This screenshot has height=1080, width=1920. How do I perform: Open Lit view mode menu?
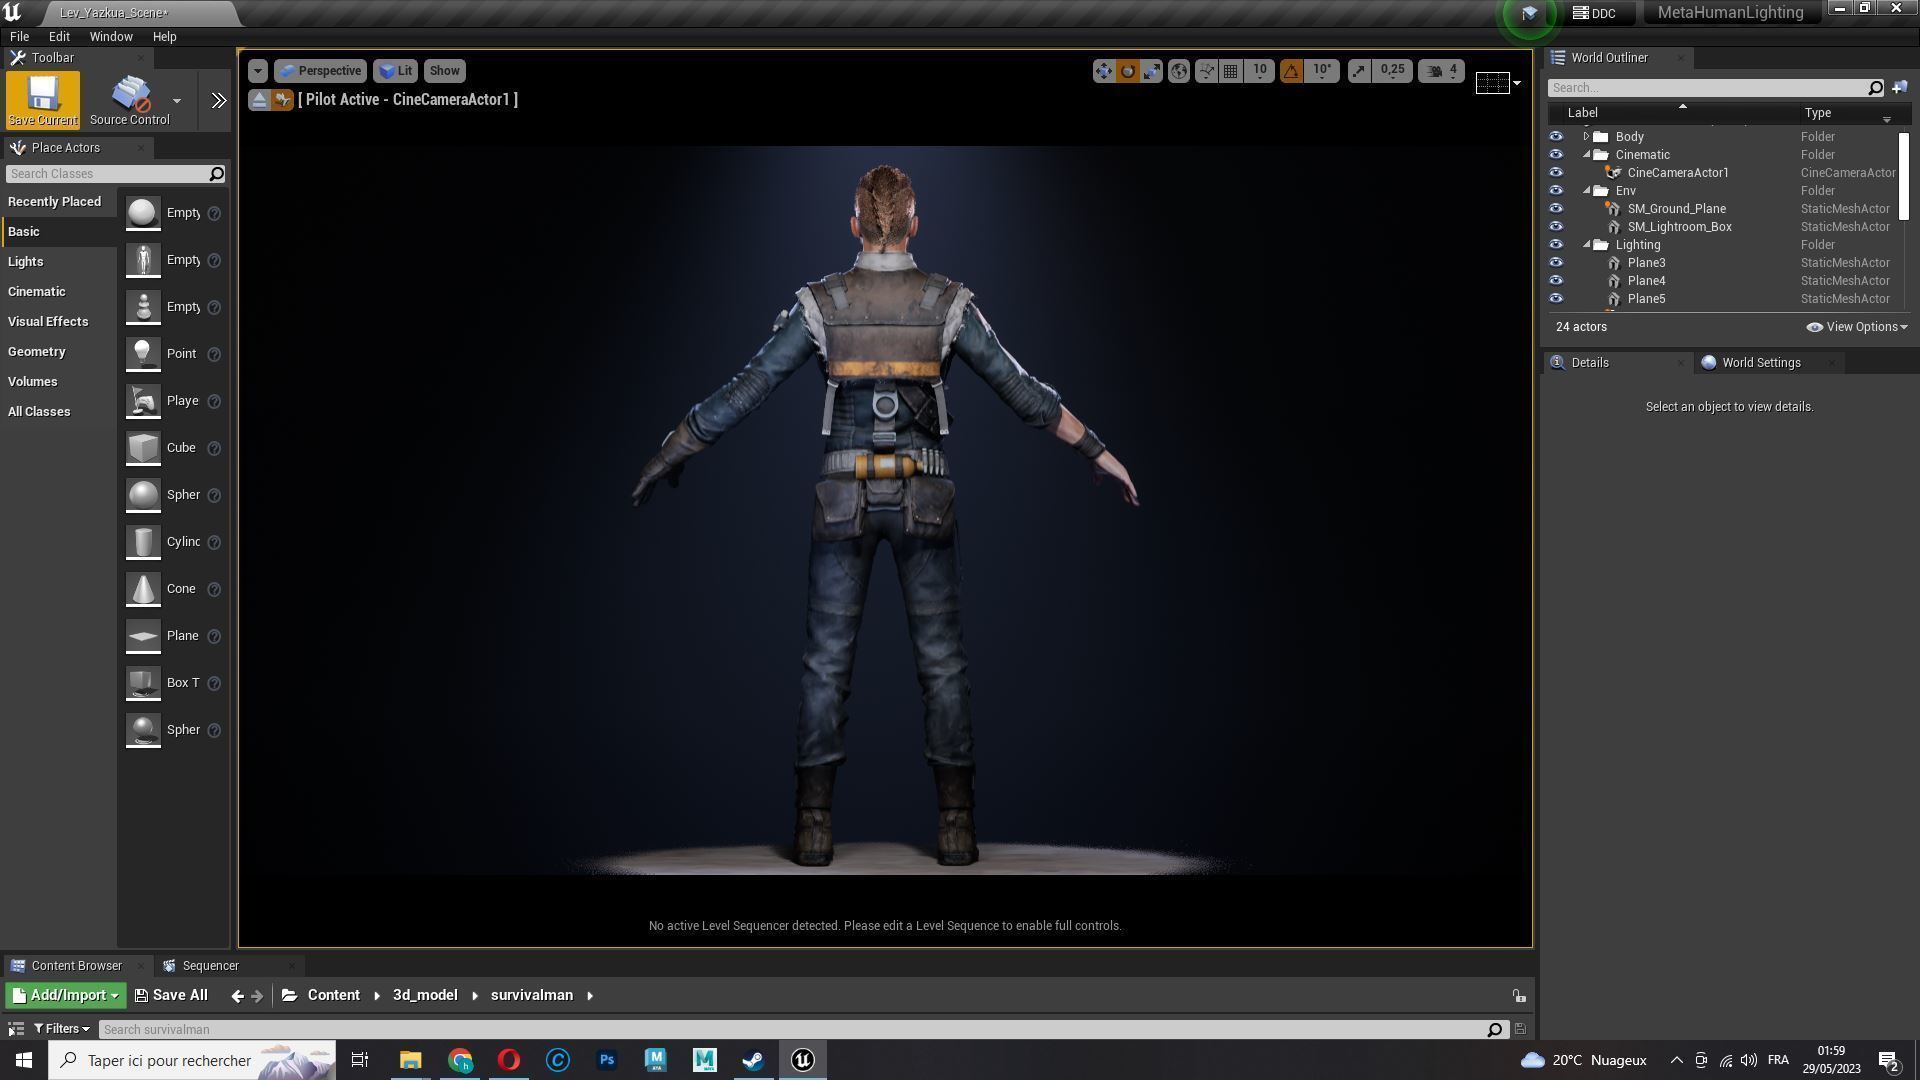coord(396,71)
